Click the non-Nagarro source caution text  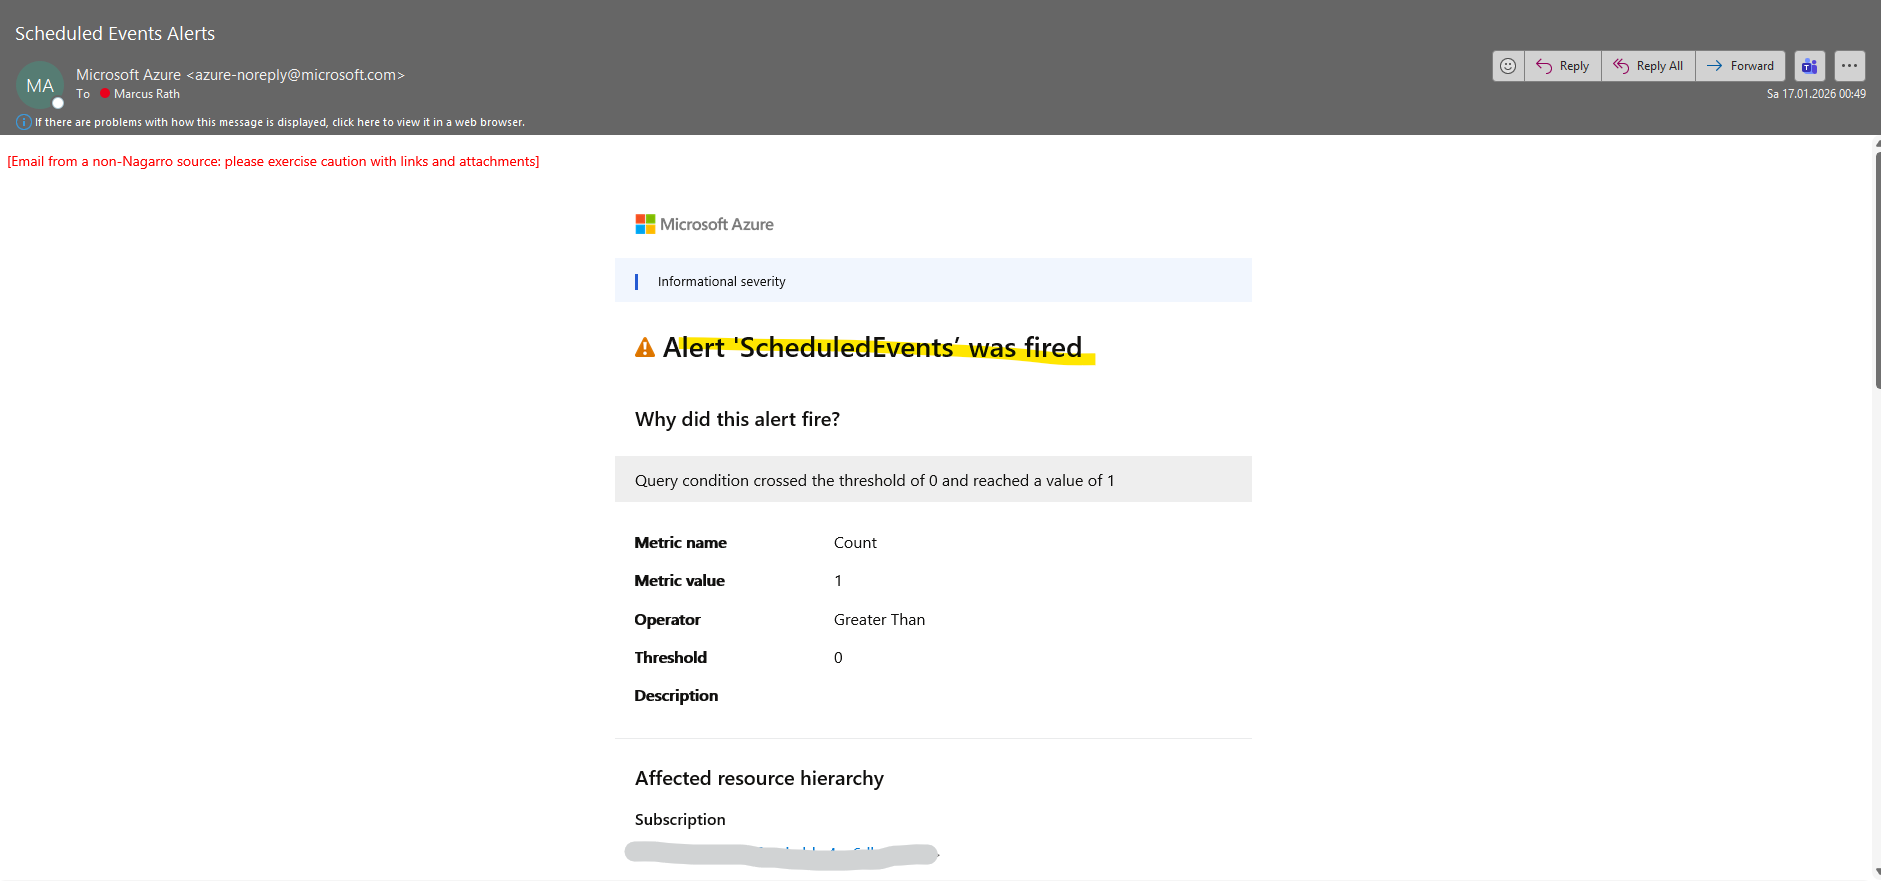click(273, 161)
